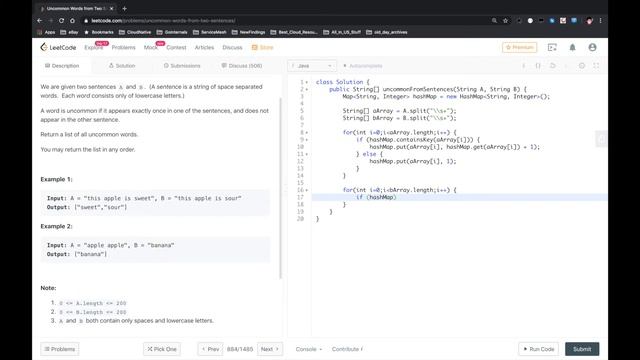Viewport: 640px width, 360px height.
Task: Open the NewFindings bookmarks folder
Action: tap(249, 32)
